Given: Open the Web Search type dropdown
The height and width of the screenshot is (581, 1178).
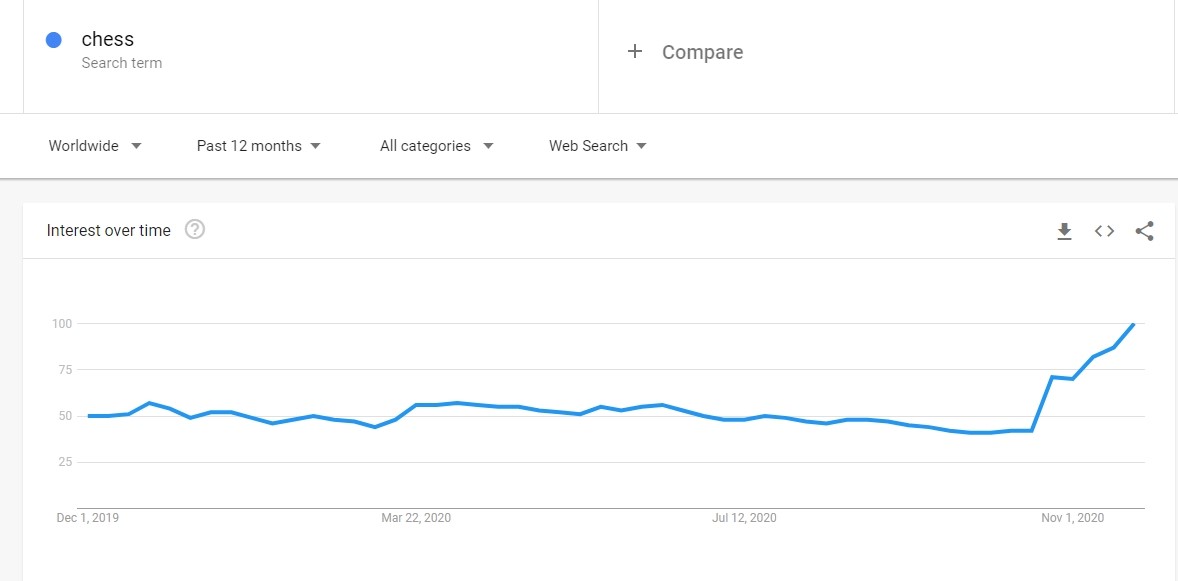Looking at the screenshot, I should click(597, 146).
